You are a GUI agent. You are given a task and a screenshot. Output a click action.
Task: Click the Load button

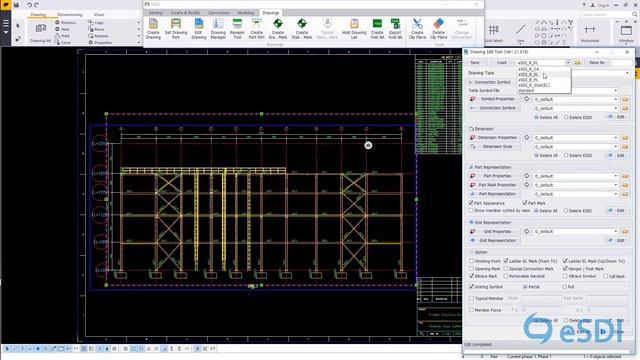pyautogui.click(x=502, y=62)
